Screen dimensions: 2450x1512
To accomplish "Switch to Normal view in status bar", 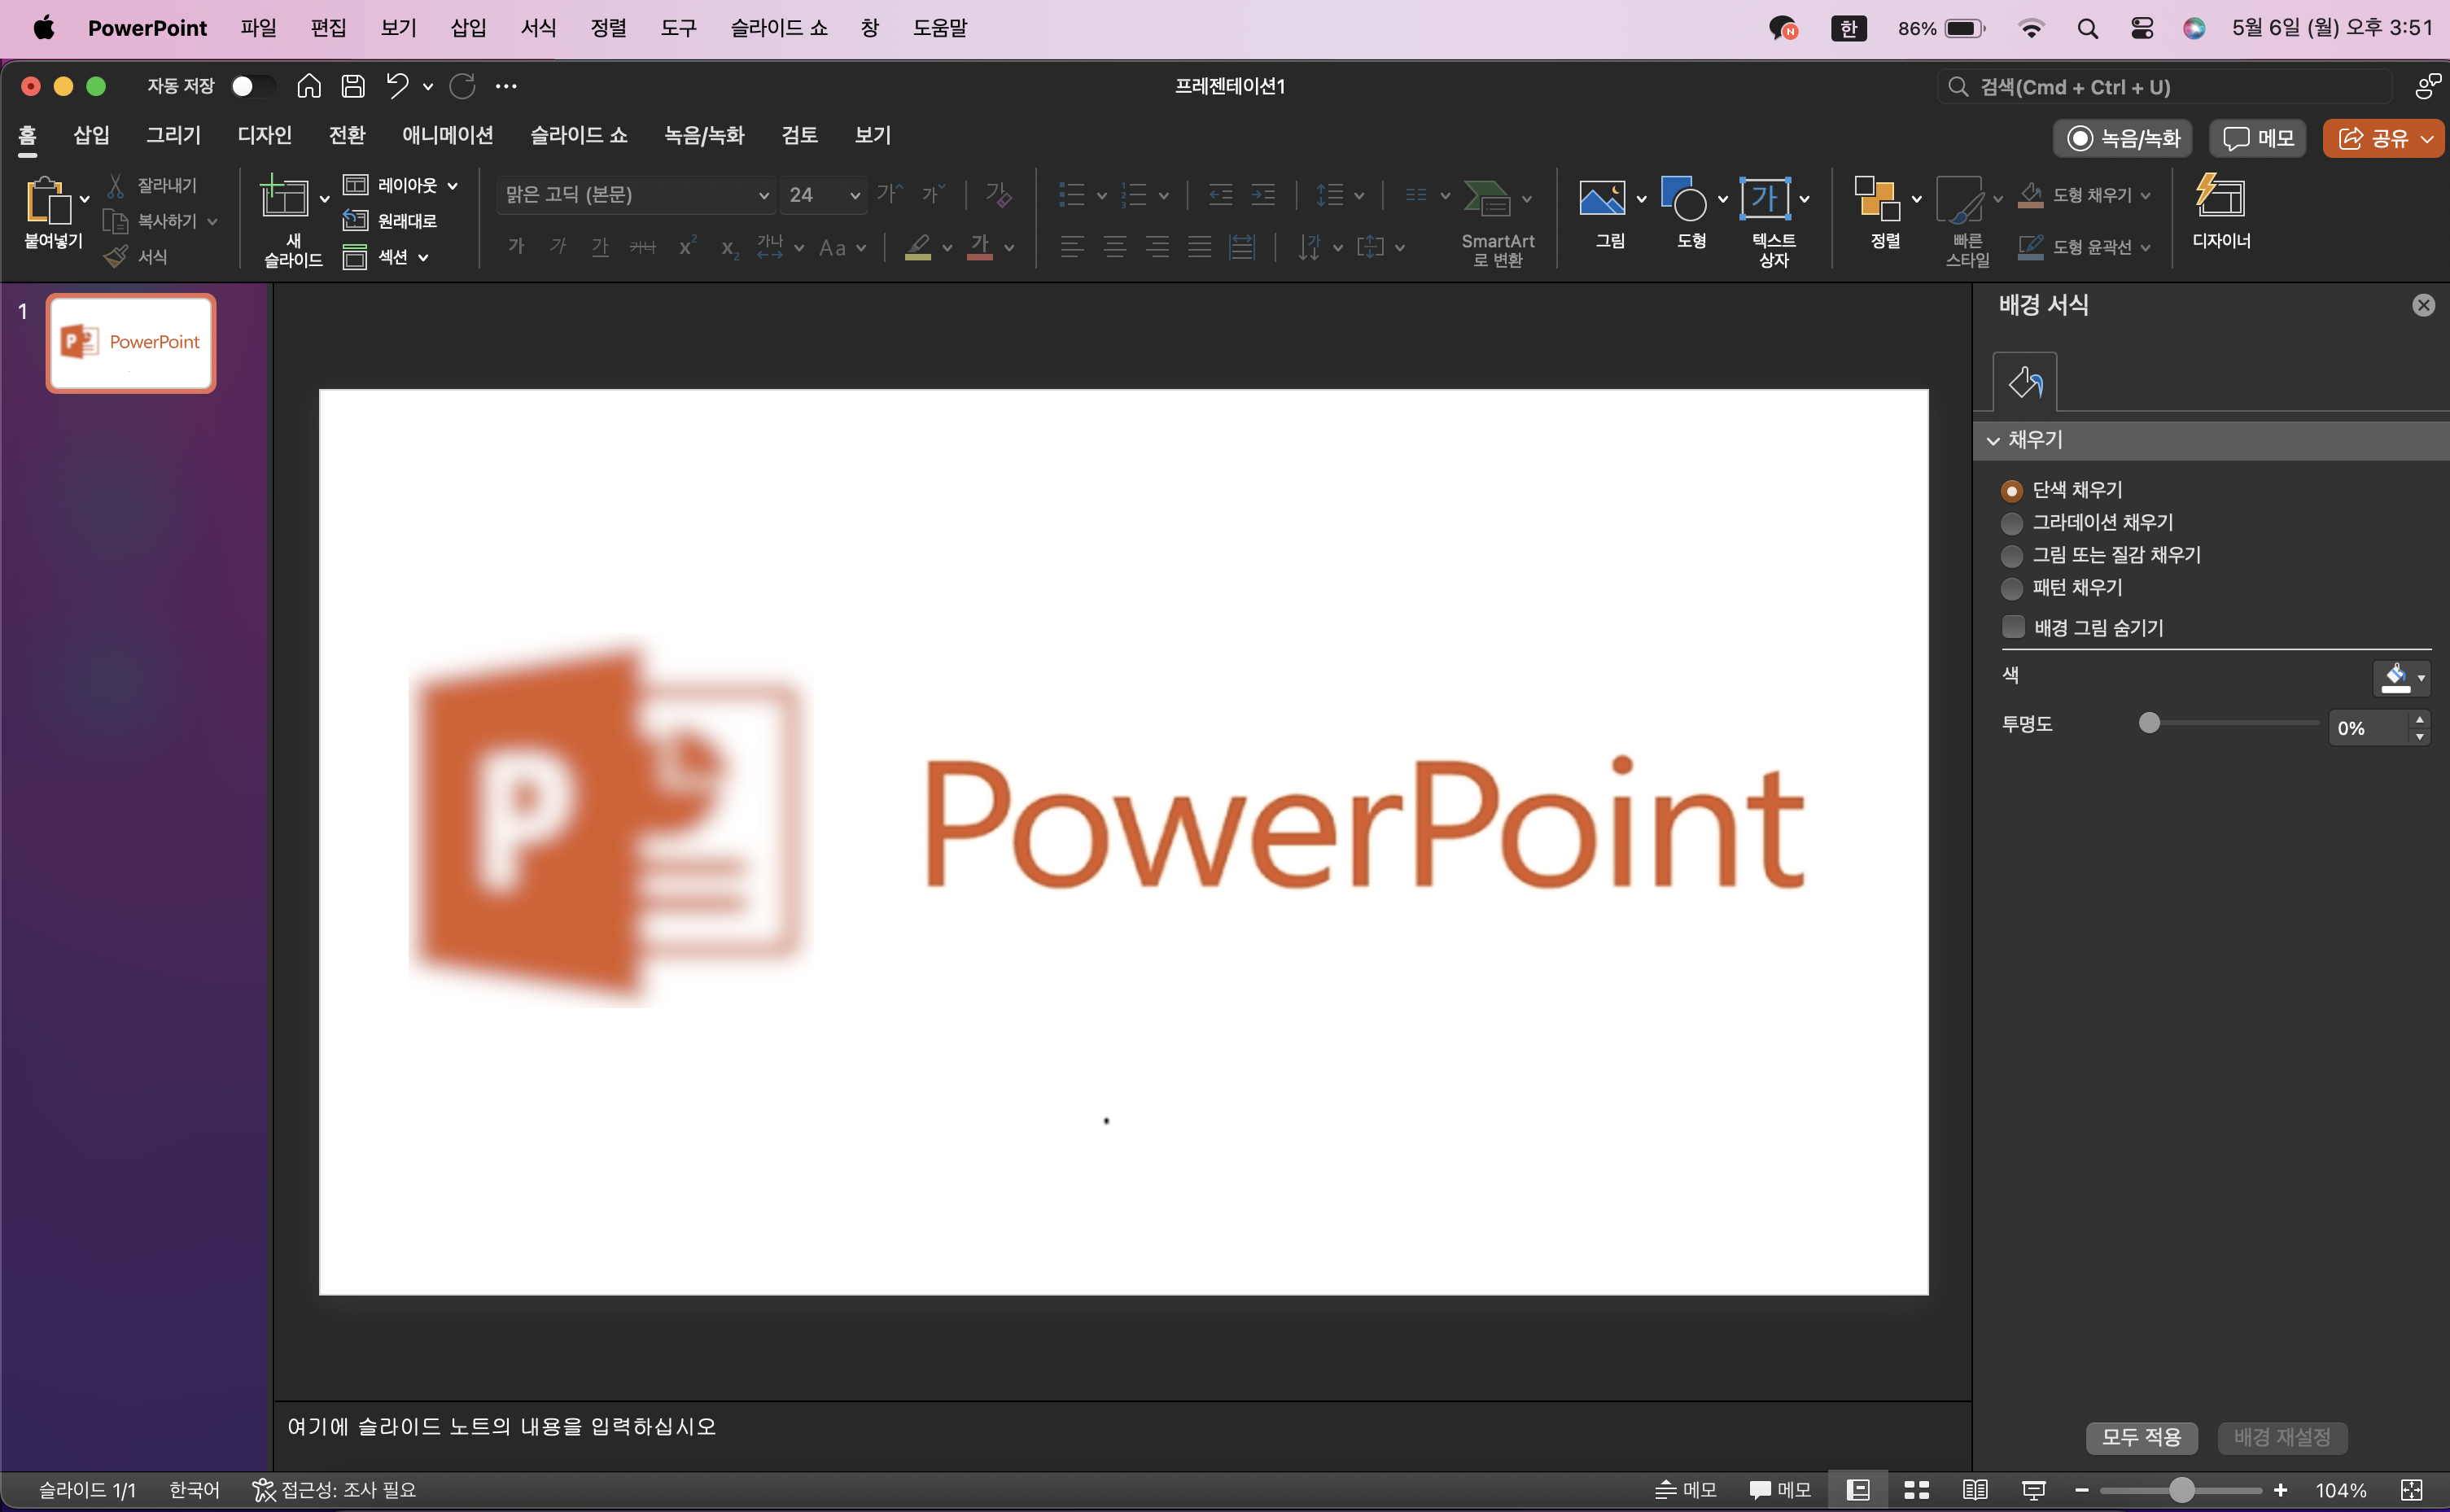I will [1858, 1490].
